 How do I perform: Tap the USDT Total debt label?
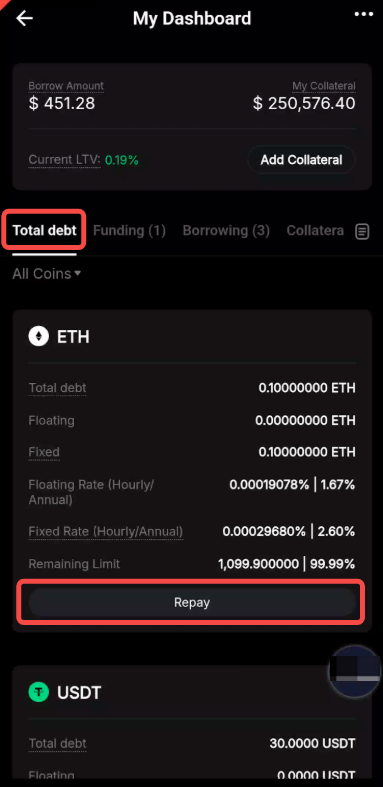57,743
